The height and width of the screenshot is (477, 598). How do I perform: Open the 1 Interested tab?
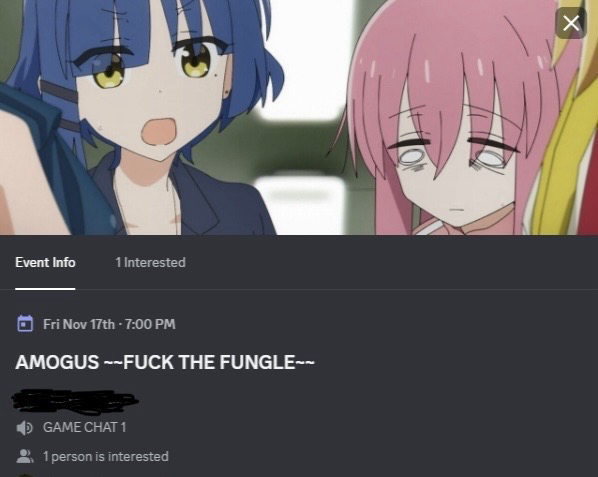click(151, 262)
